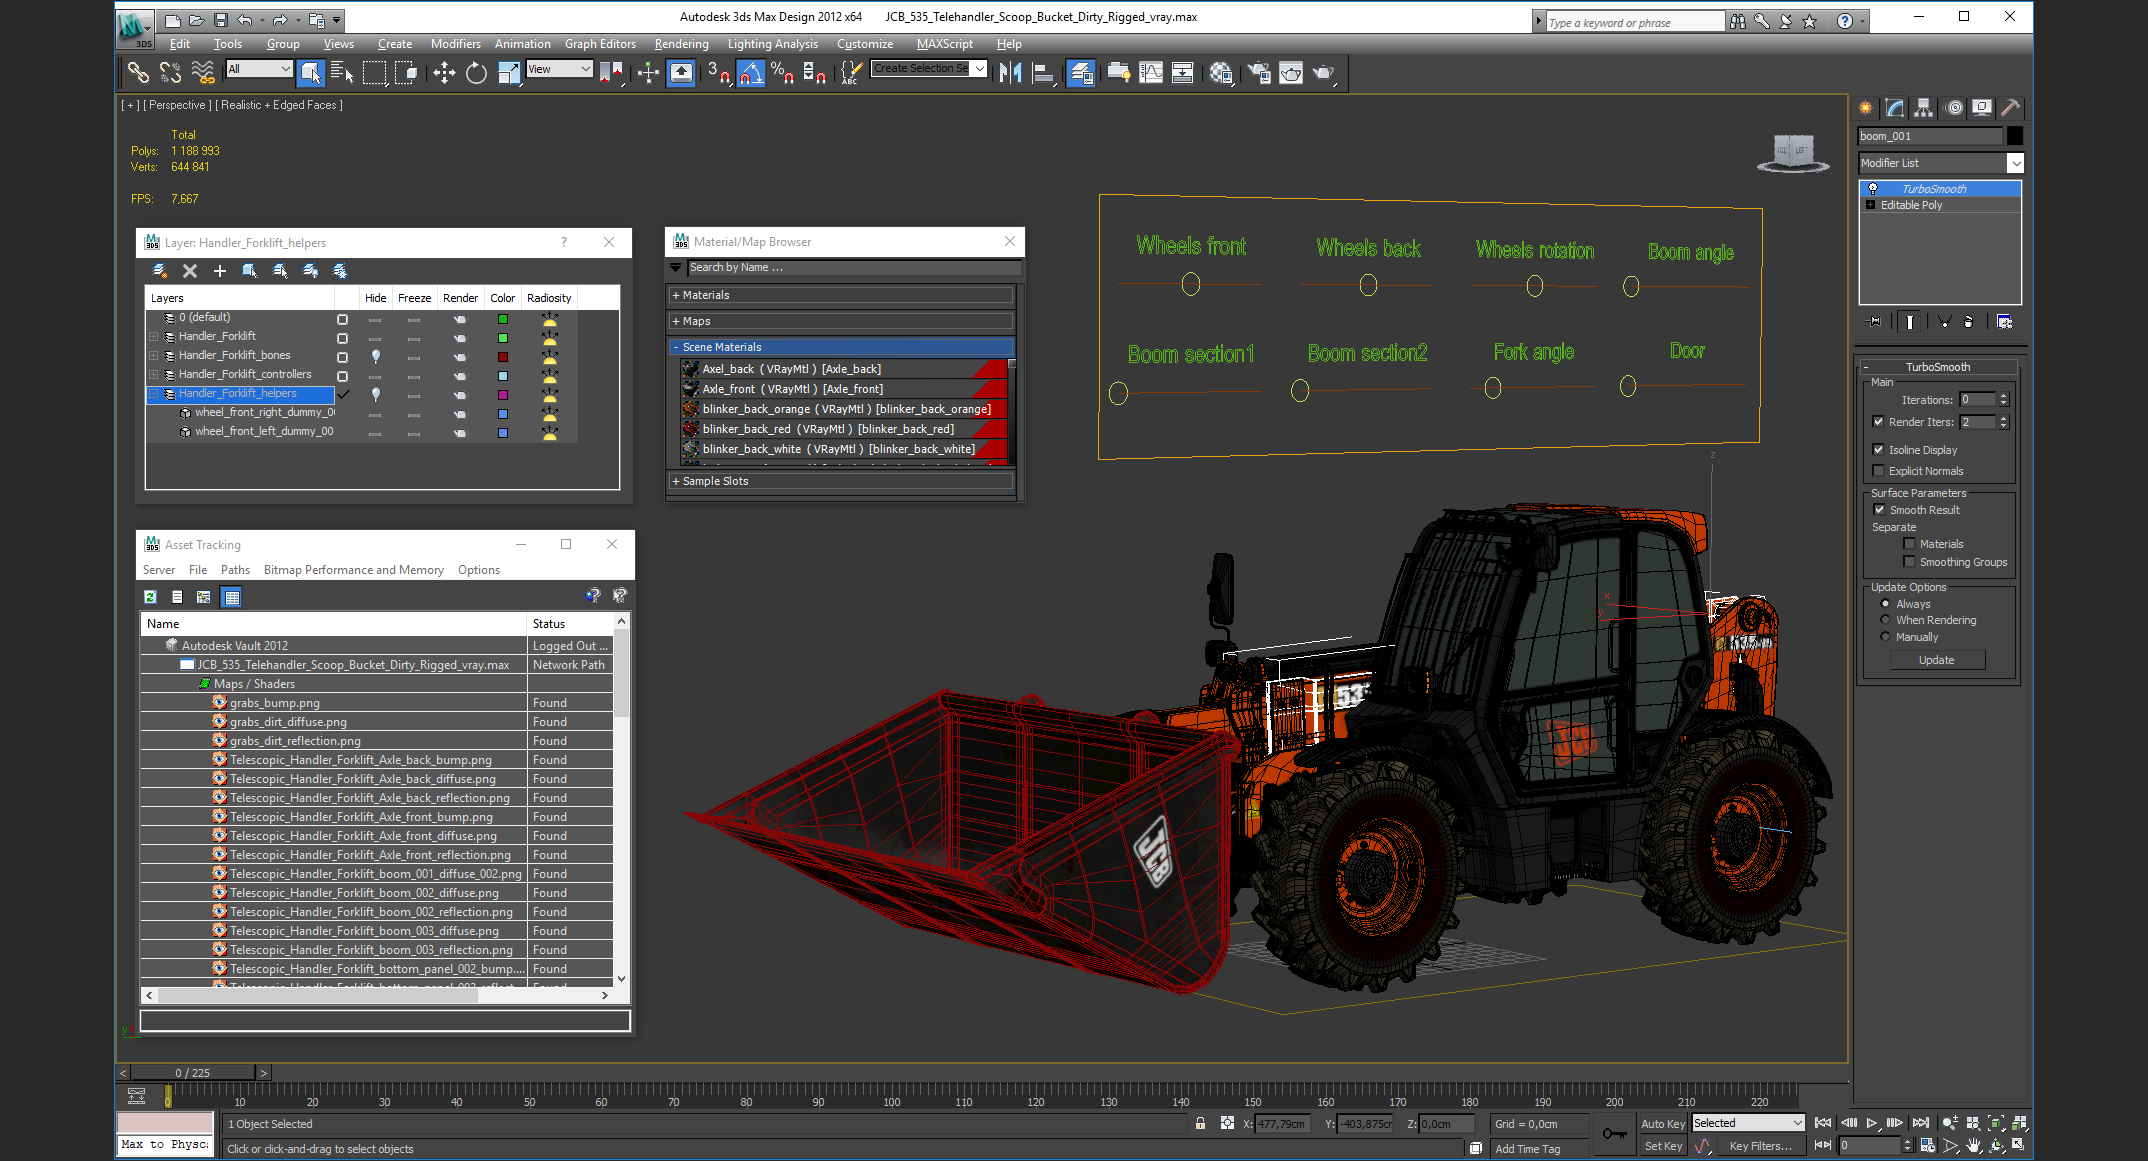Open the Graph Editors menu
The width and height of the screenshot is (2148, 1161).
[600, 44]
